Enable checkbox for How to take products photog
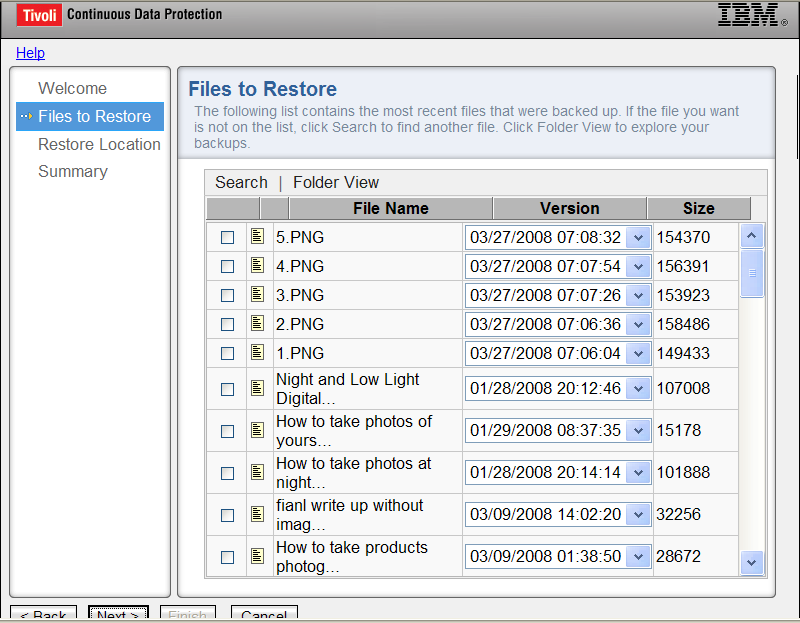The image size is (800, 623). pyautogui.click(x=228, y=557)
